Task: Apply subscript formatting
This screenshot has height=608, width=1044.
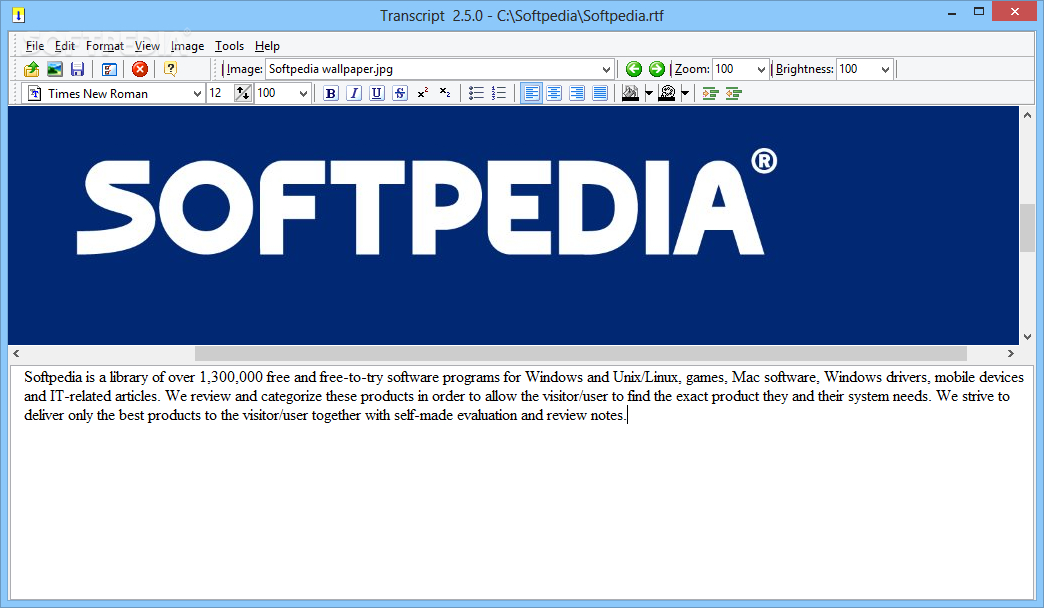Action: pos(445,93)
